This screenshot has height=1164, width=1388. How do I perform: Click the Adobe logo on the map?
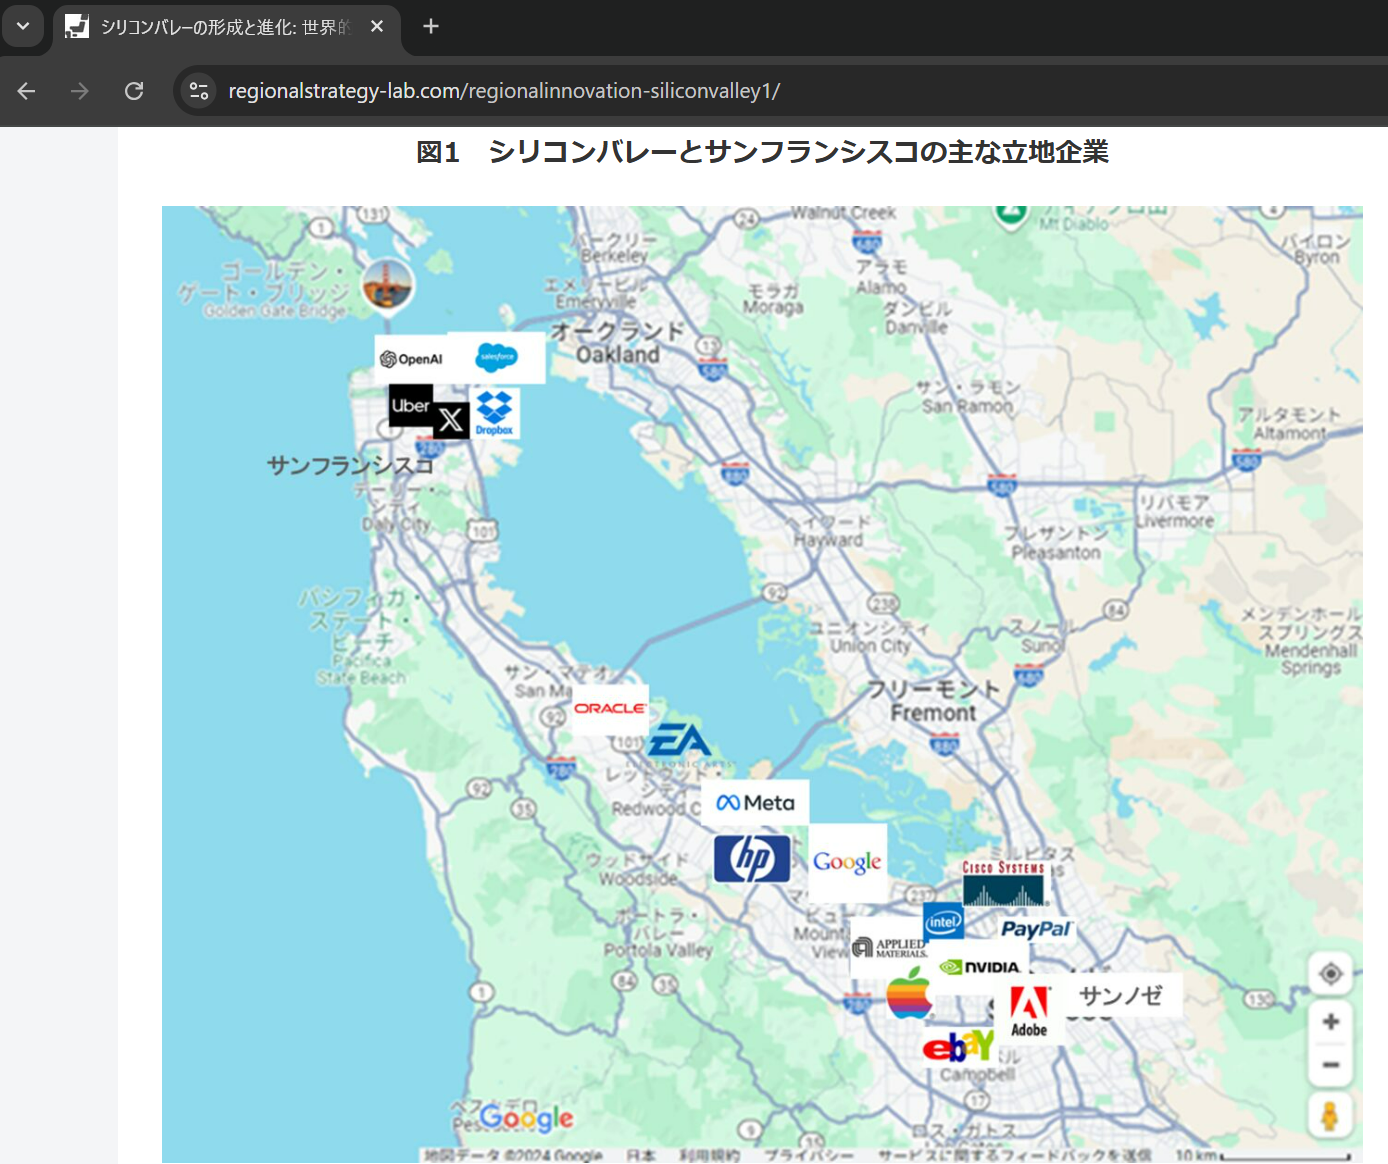[x=1029, y=1012]
